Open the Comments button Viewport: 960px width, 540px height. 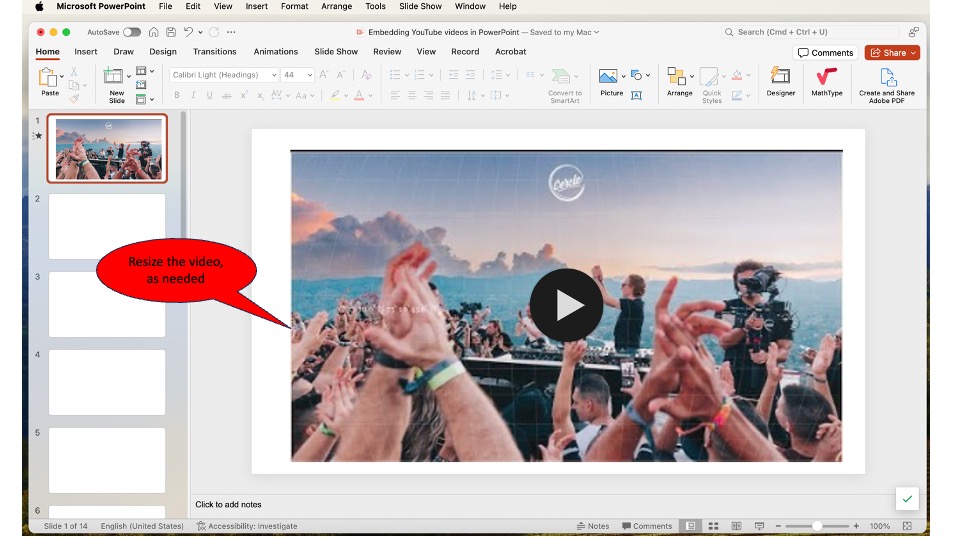click(825, 53)
